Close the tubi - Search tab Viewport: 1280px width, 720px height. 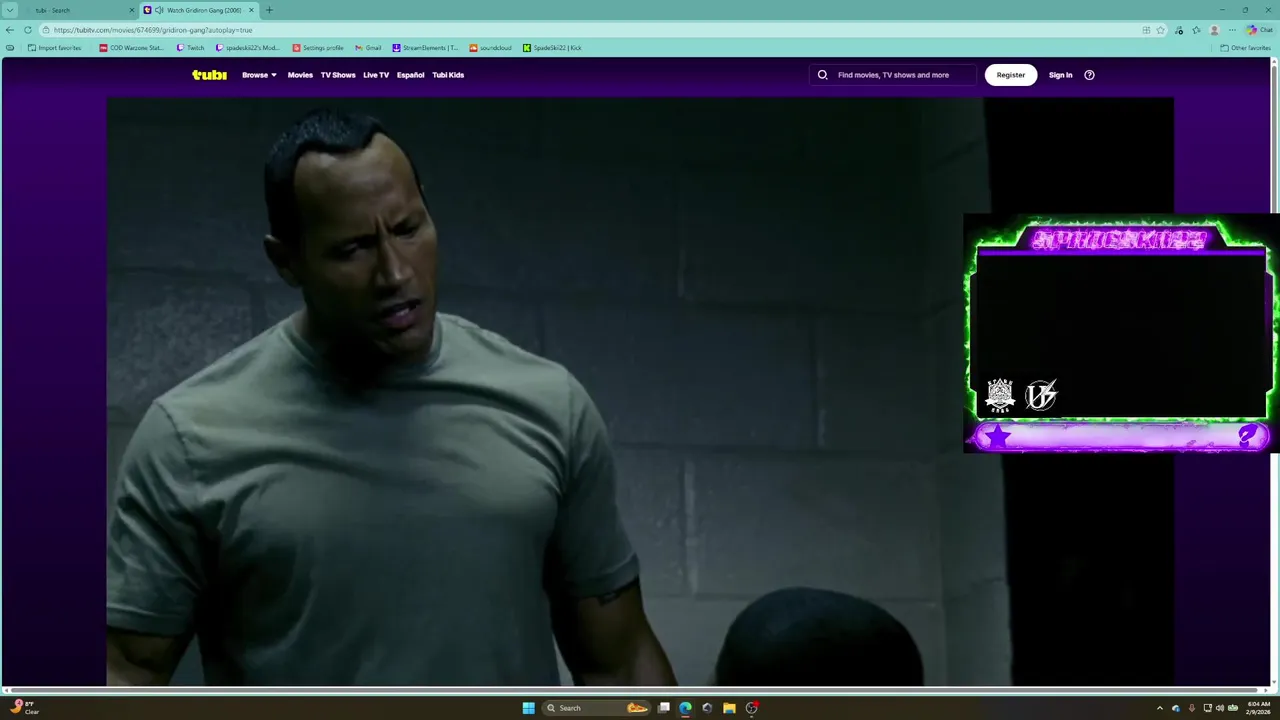click(131, 10)
